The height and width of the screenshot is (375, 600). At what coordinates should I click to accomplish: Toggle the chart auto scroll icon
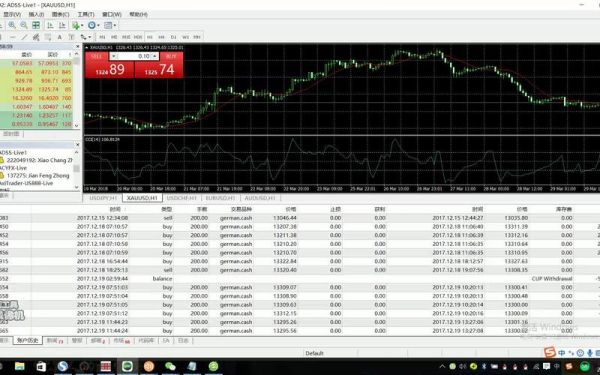pos(50,25)
